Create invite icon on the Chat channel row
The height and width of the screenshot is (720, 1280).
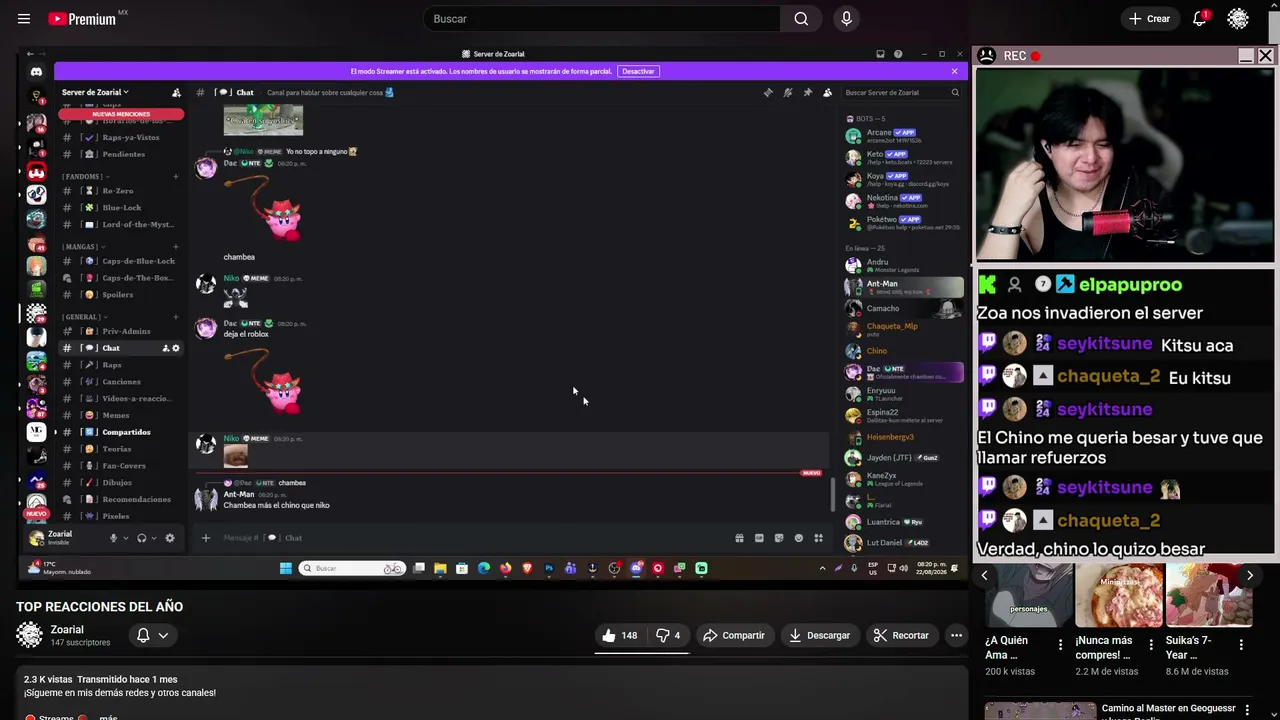pyautogui.click(x=166, y=348)
